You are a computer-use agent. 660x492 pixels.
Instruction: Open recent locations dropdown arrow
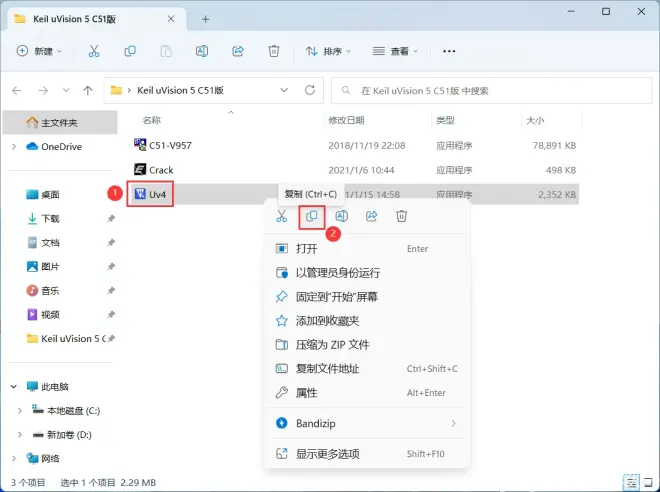click(x=66, y=90)
